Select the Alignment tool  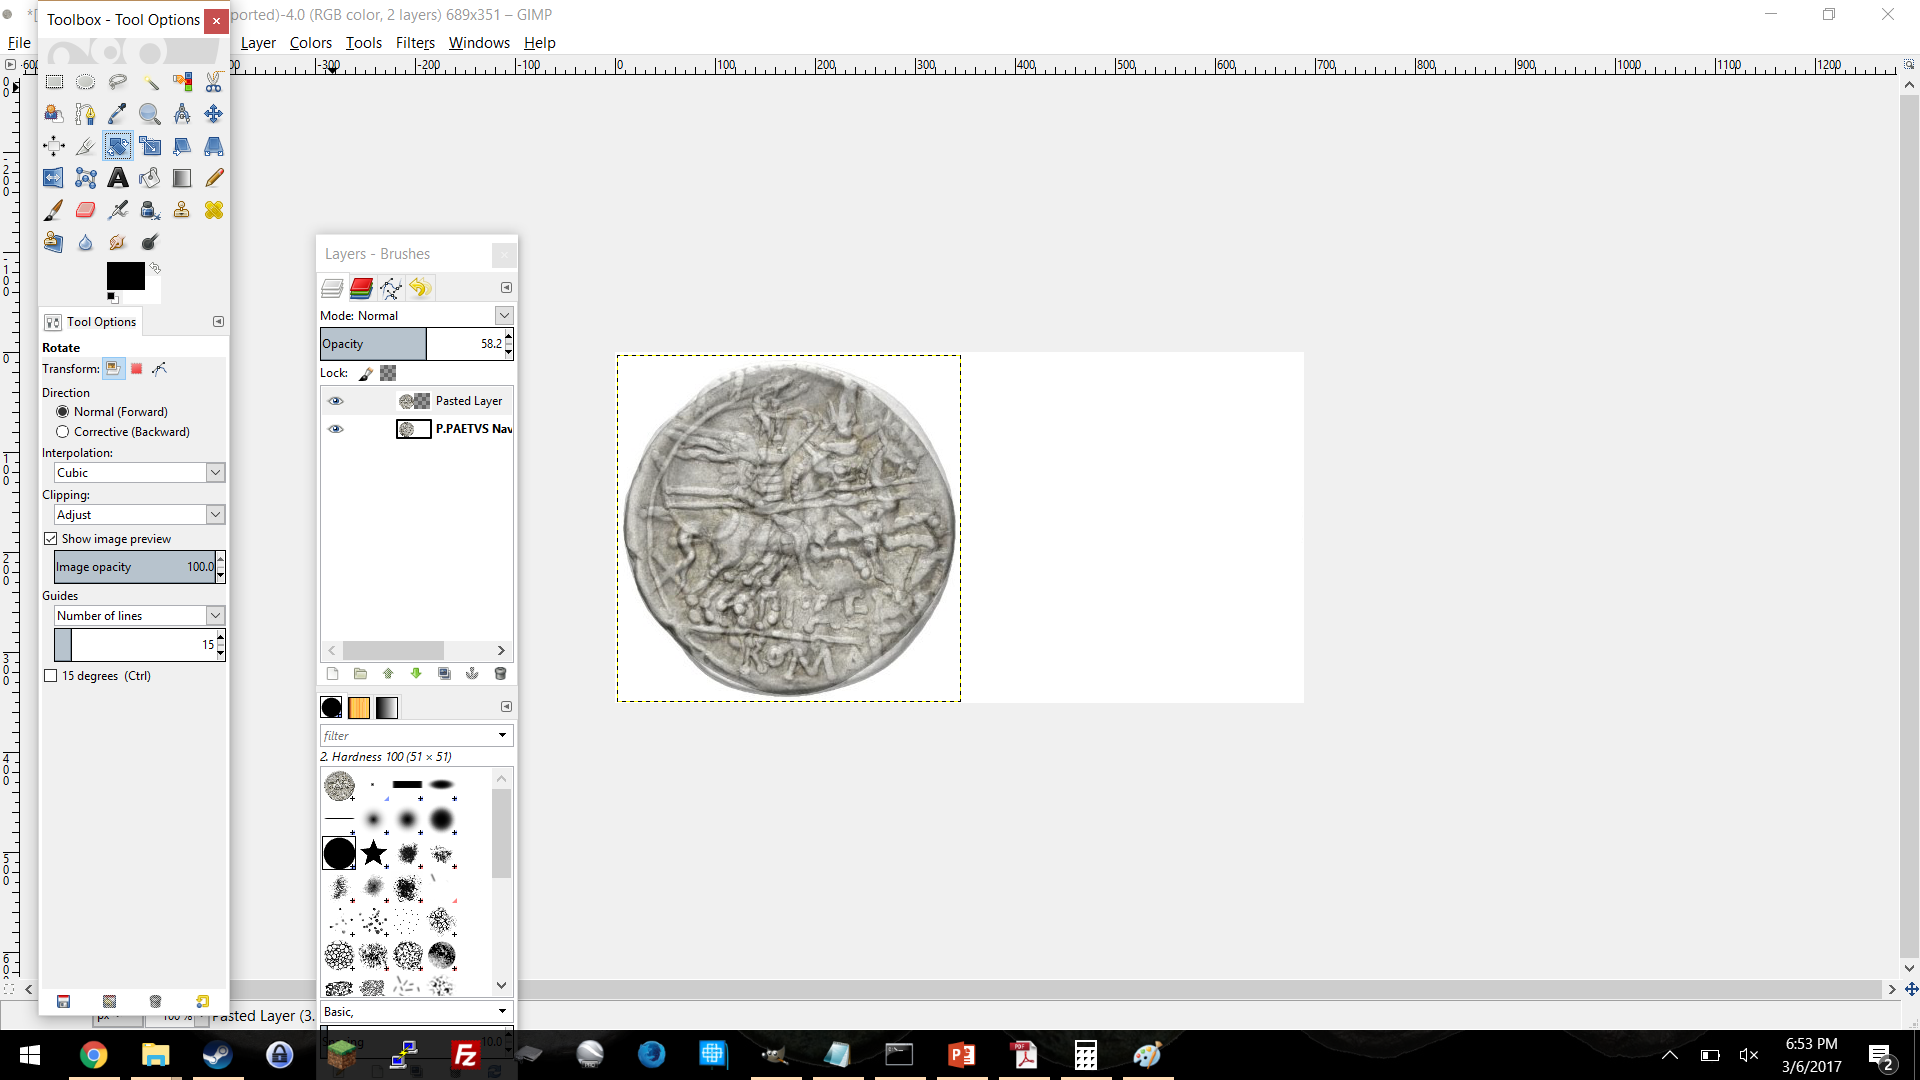pos(54,146)
